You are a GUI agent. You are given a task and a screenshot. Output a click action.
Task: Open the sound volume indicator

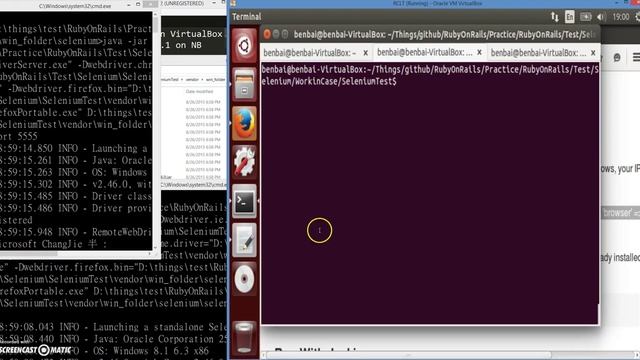[x=601, y=17]
